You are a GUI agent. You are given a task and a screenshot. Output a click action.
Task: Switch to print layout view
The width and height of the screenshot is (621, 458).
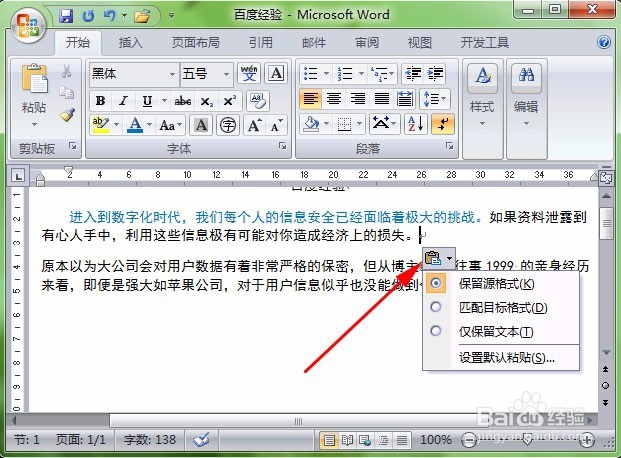[x=329, y=440]
